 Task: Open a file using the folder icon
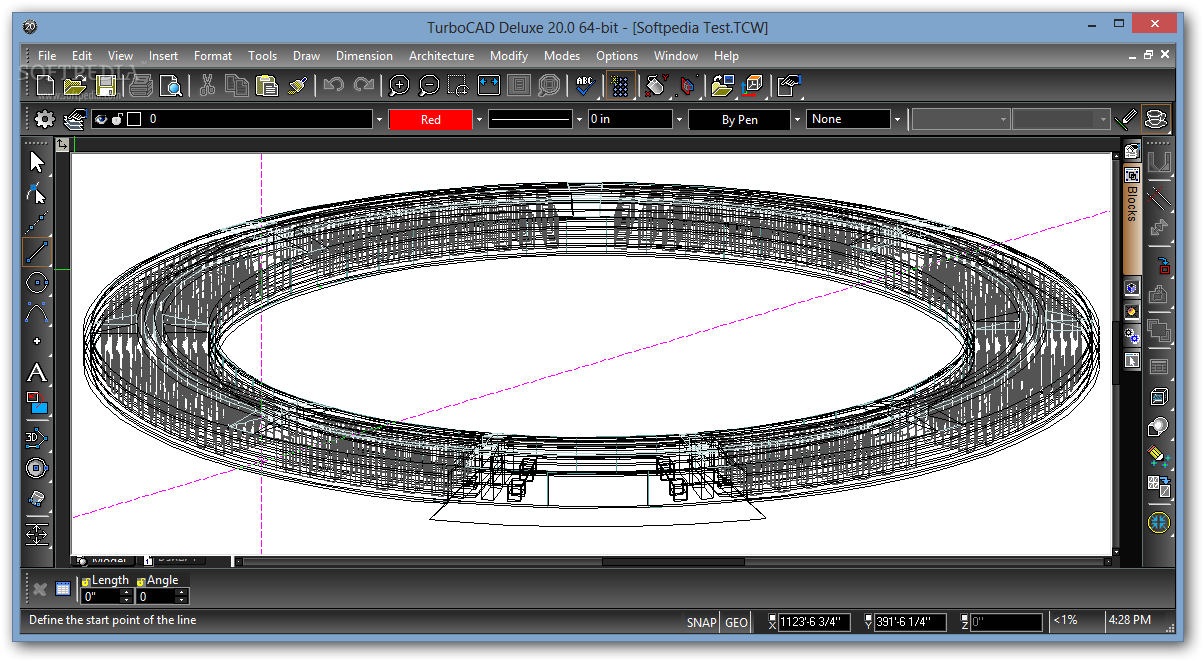click(x=75, y=86)
